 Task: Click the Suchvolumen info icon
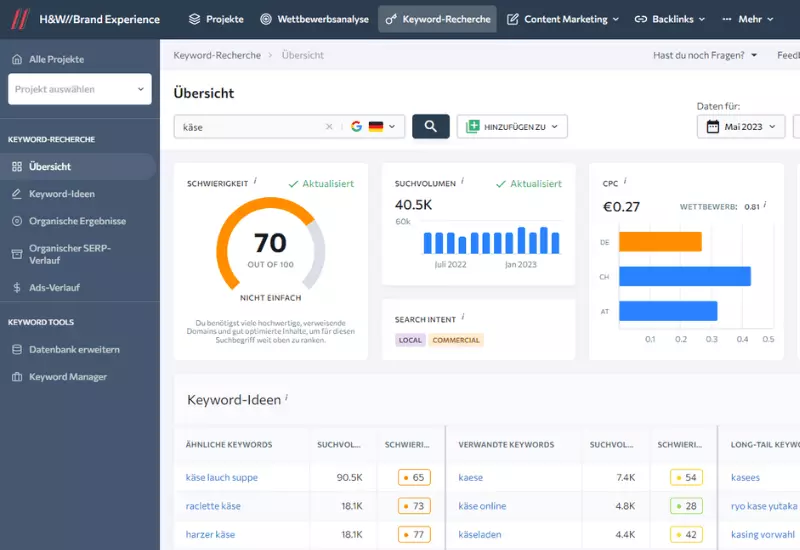click(463, 181)
